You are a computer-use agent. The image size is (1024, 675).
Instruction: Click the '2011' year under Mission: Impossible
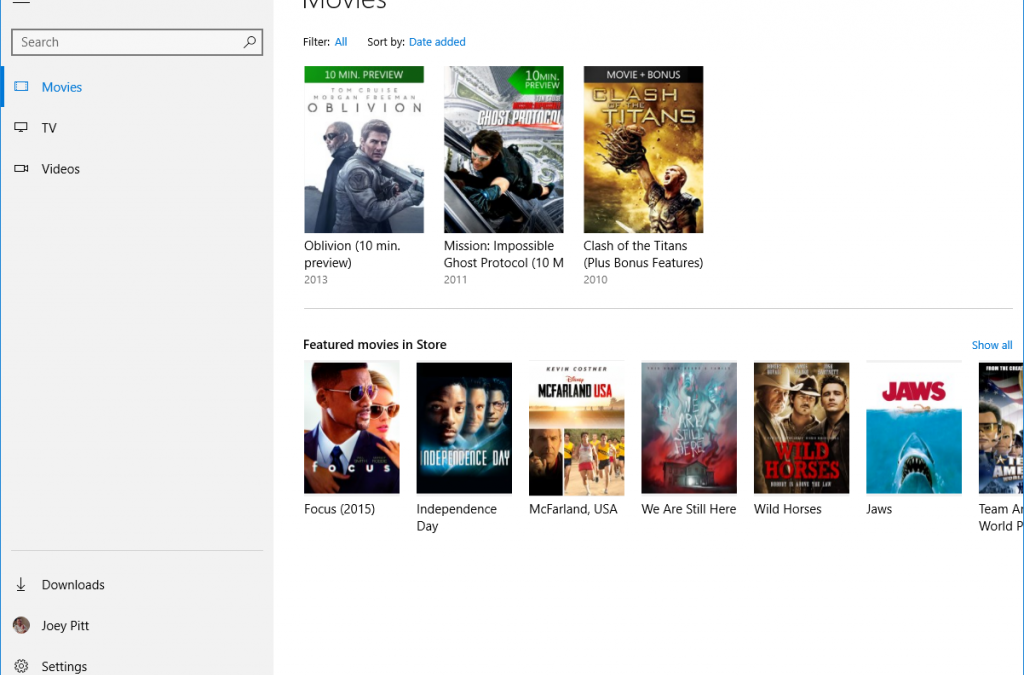(x=456, y=279)
